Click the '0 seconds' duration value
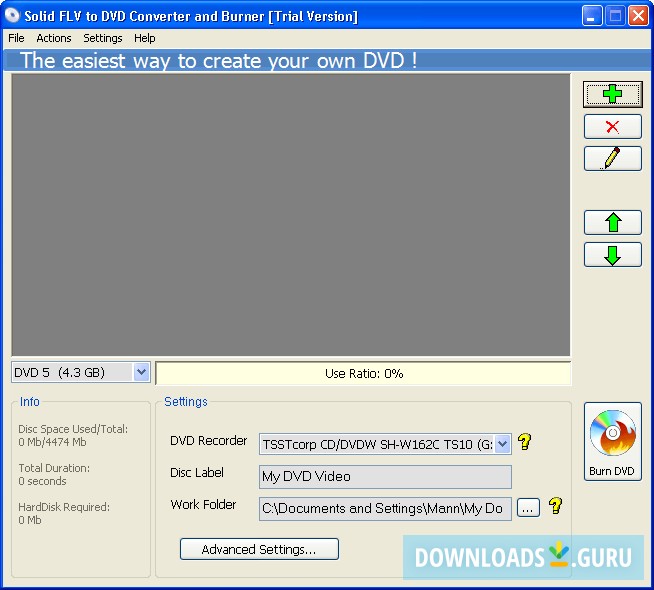Viewport: 654px width, 590px height. pyautogui.click(x=42, y=481)
